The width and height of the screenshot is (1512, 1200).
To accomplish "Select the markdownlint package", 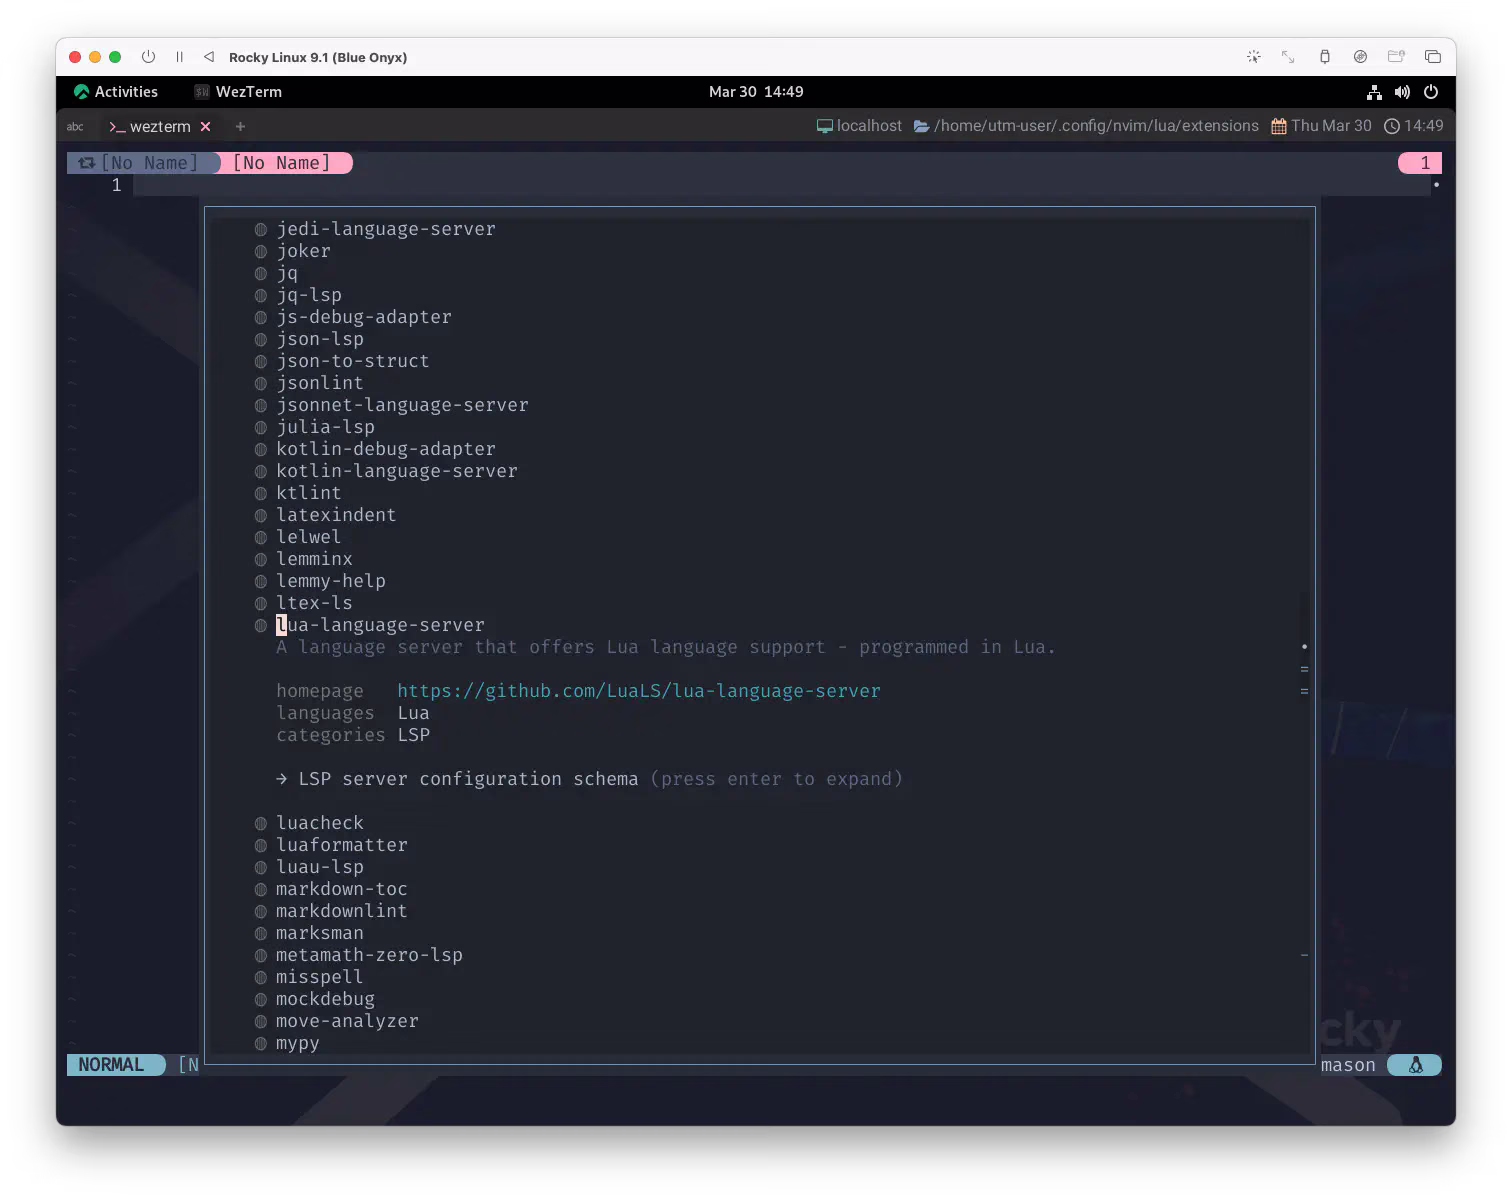I will coord(342,911).
